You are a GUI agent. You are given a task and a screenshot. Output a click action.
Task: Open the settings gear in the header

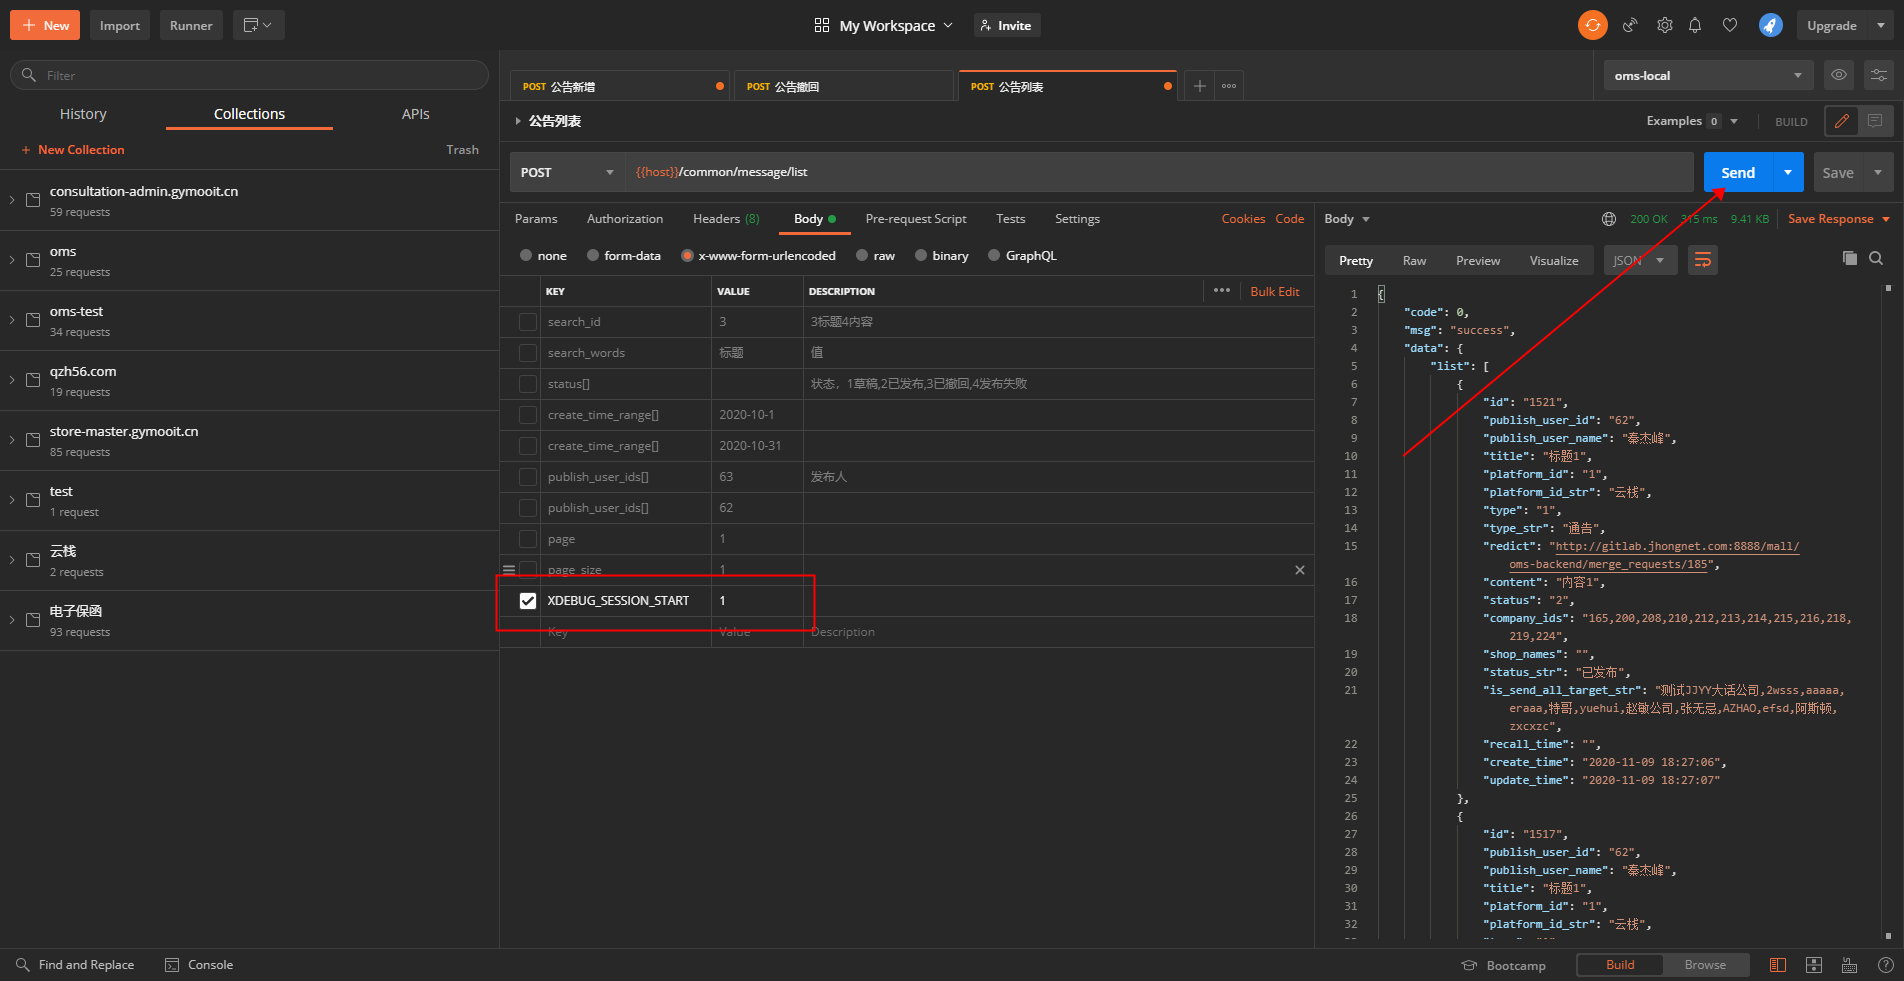1664,25
